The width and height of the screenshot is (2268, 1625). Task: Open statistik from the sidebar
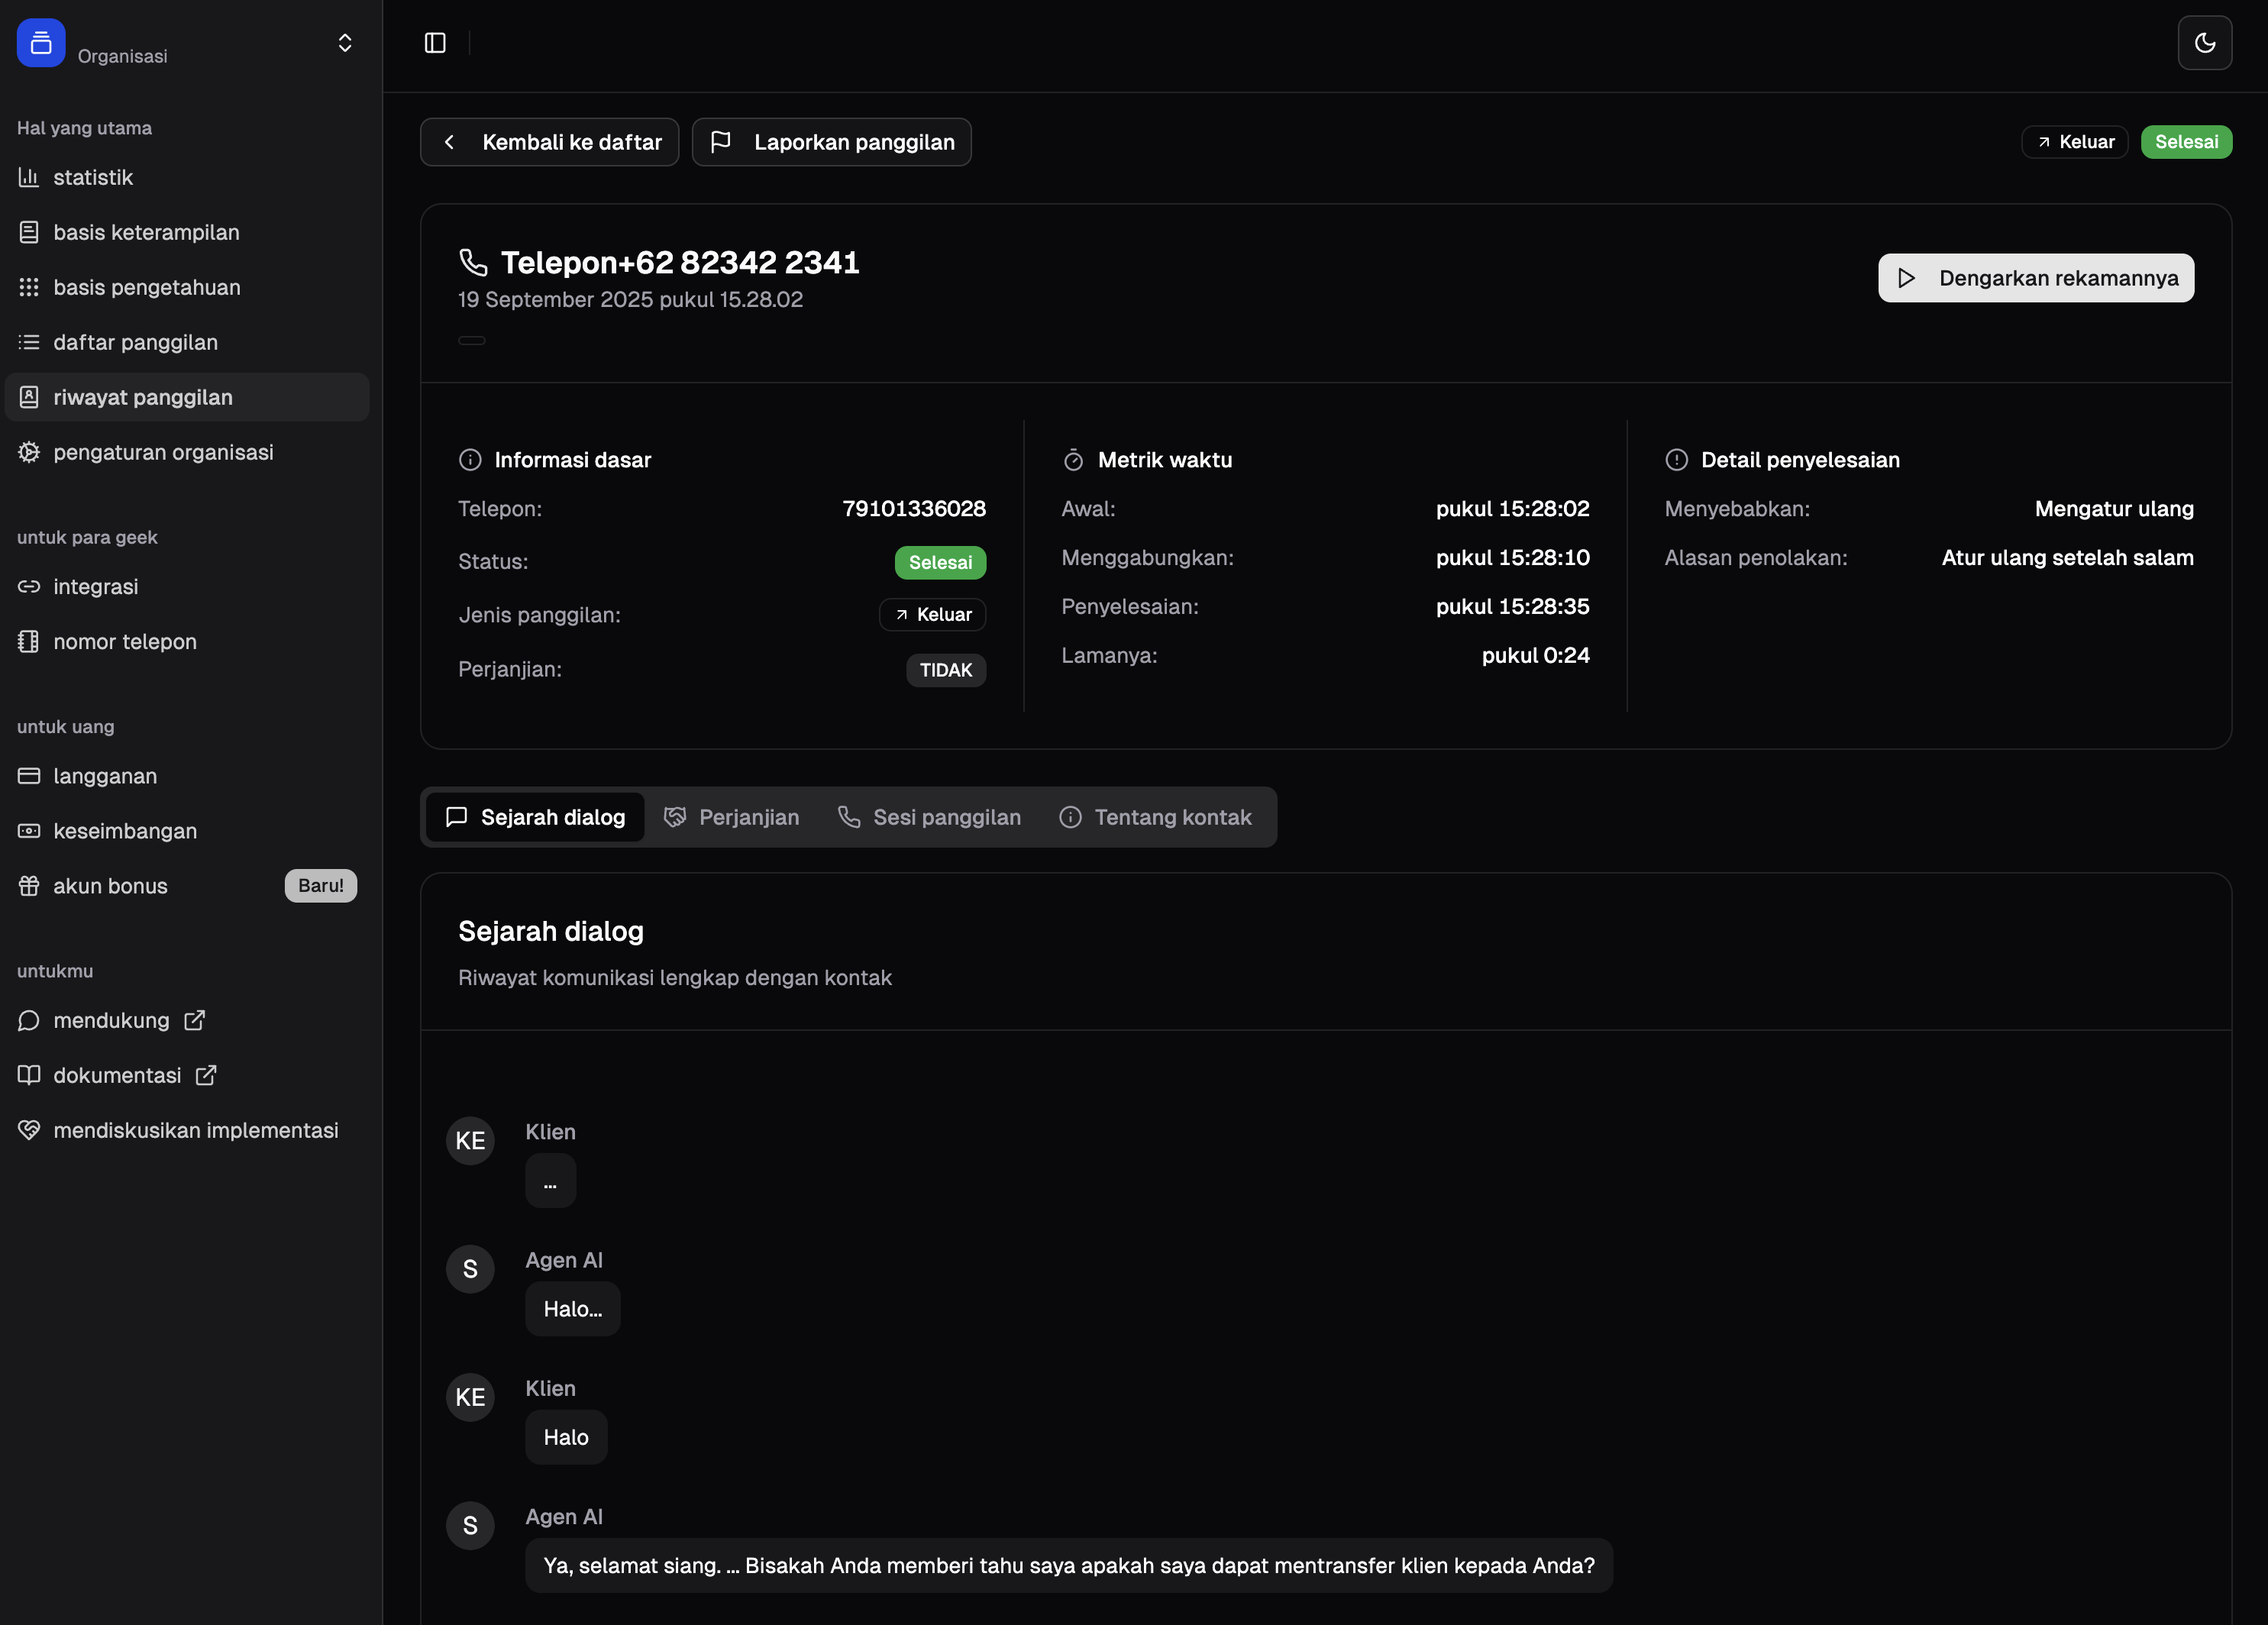[92, 178]
